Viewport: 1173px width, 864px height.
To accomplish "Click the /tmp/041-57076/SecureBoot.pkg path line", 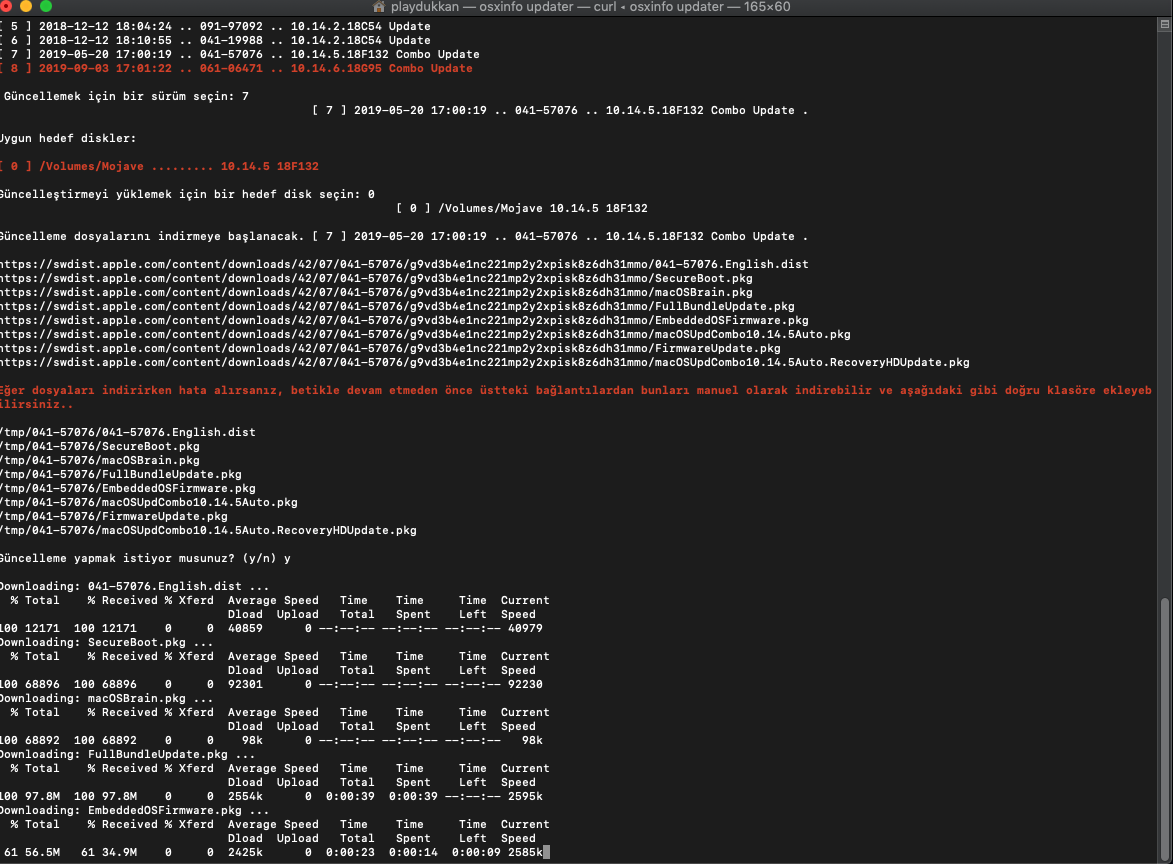I will click(x=100, y=446).
